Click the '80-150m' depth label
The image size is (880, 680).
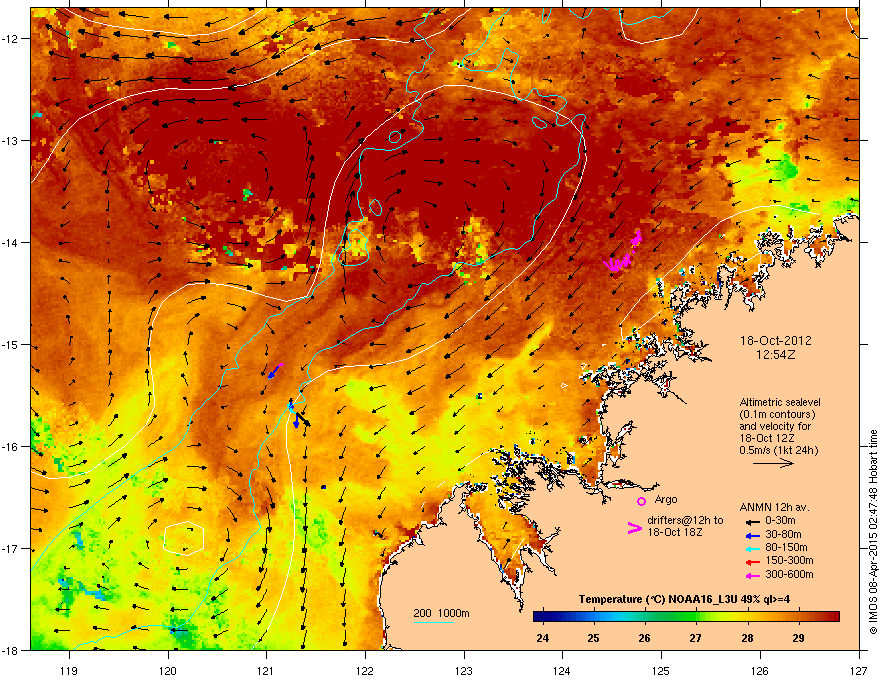(x=786, y=548)
